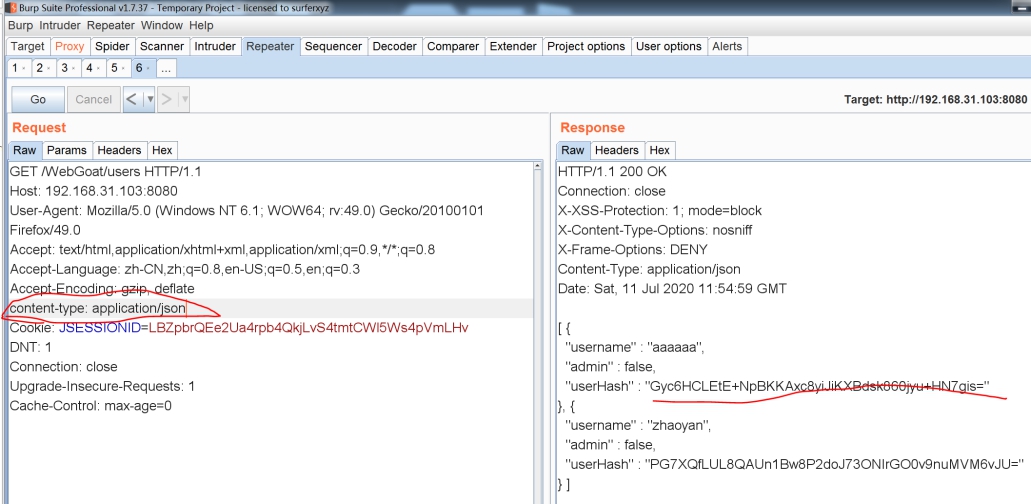Select Repeater request tab 3
Screen dimensions: 1031x504
pos(64,68)
